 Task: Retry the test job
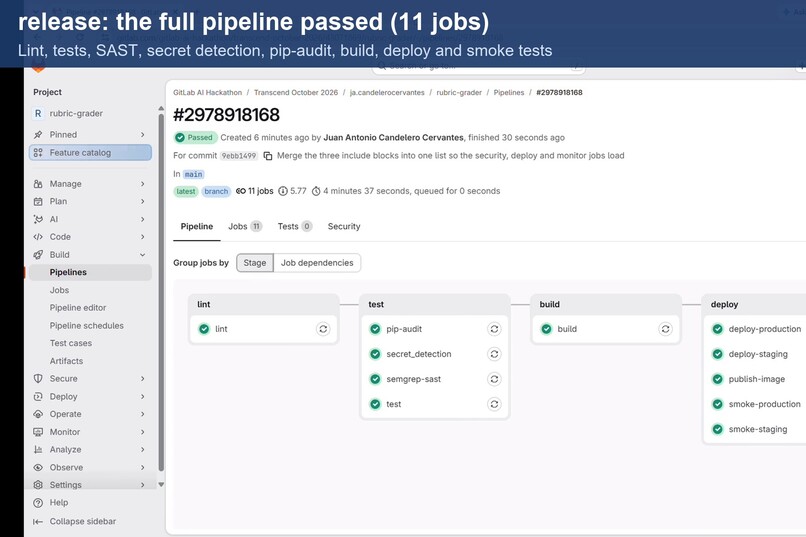coord(494,404)
